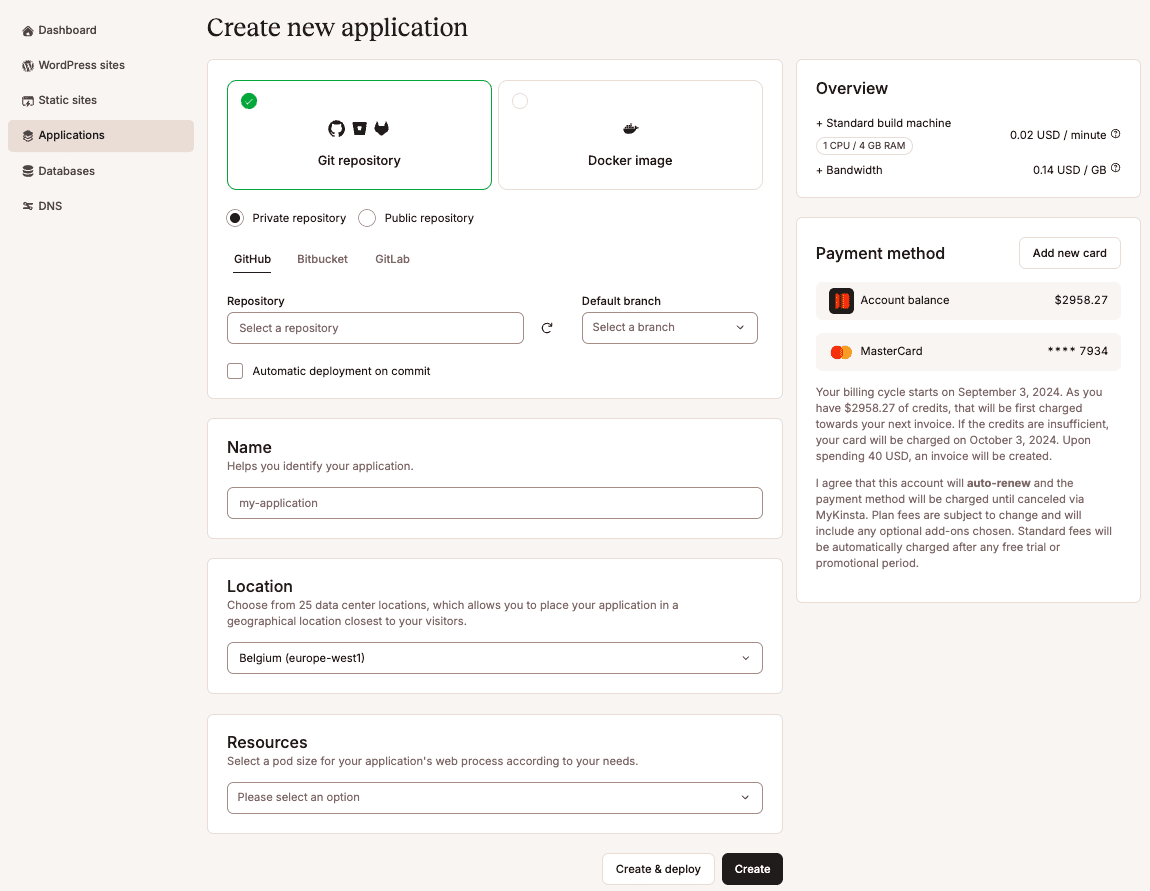Switch to the Bitbucket tab

(x=322, y=259)
